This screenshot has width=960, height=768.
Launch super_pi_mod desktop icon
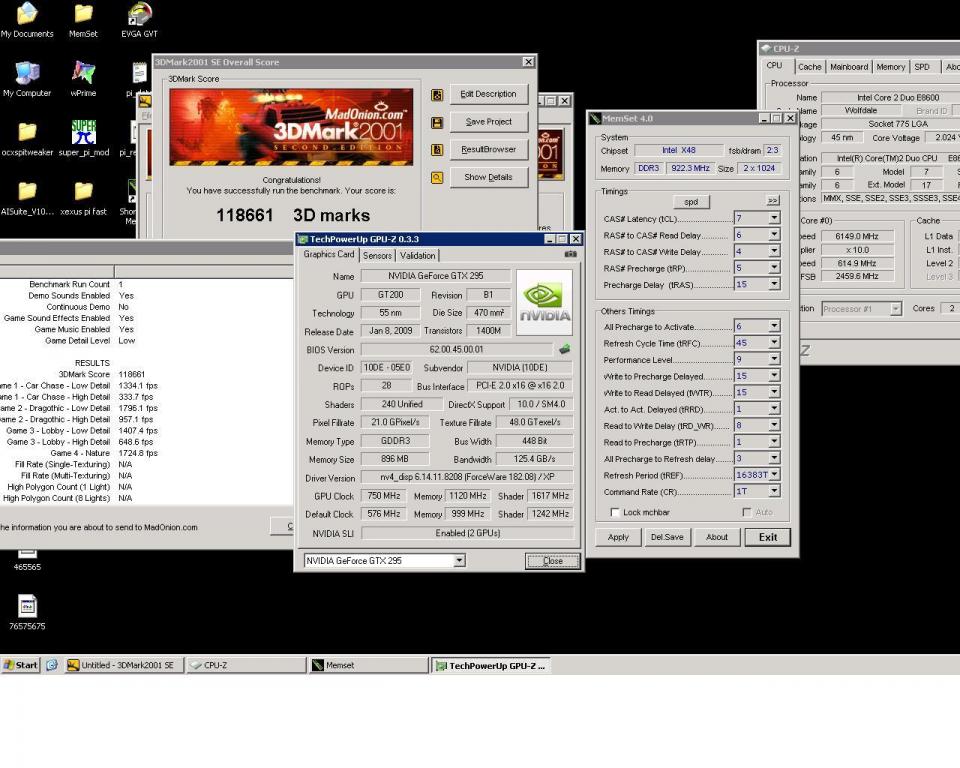[84, 139]
